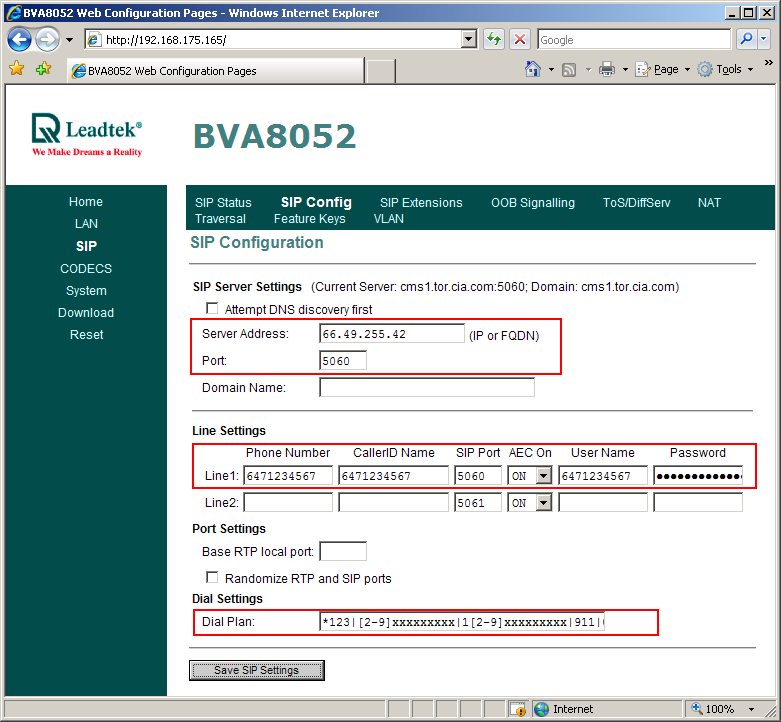Image resolution: width=781 pixels, height=722 pixels.
Task: Click the Dial Plan field
Action: point(462,622)
